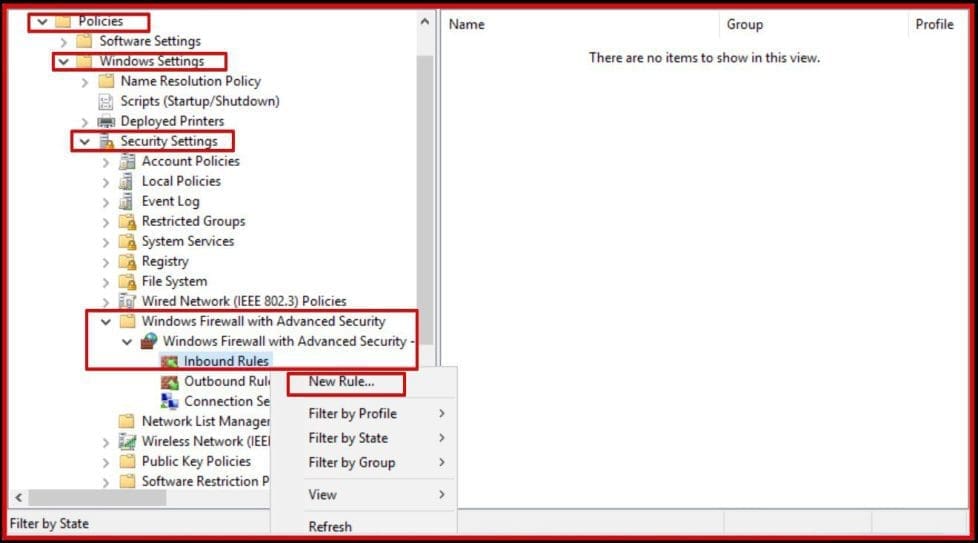Expand the Software Settings node
This screenshot has height=543, width=978.
64,41
